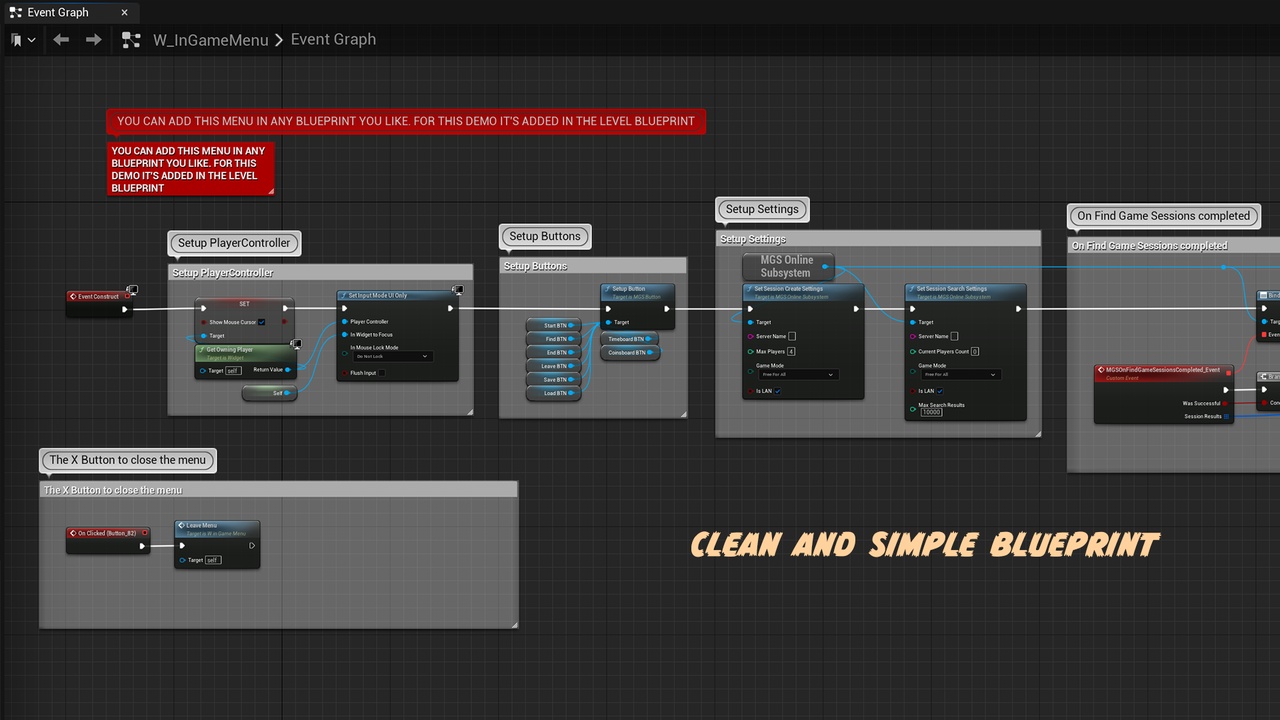Toggle Is LAN in Set Session Create Settings
Viewport: 1280px width, 720px height.
point(777,391)
